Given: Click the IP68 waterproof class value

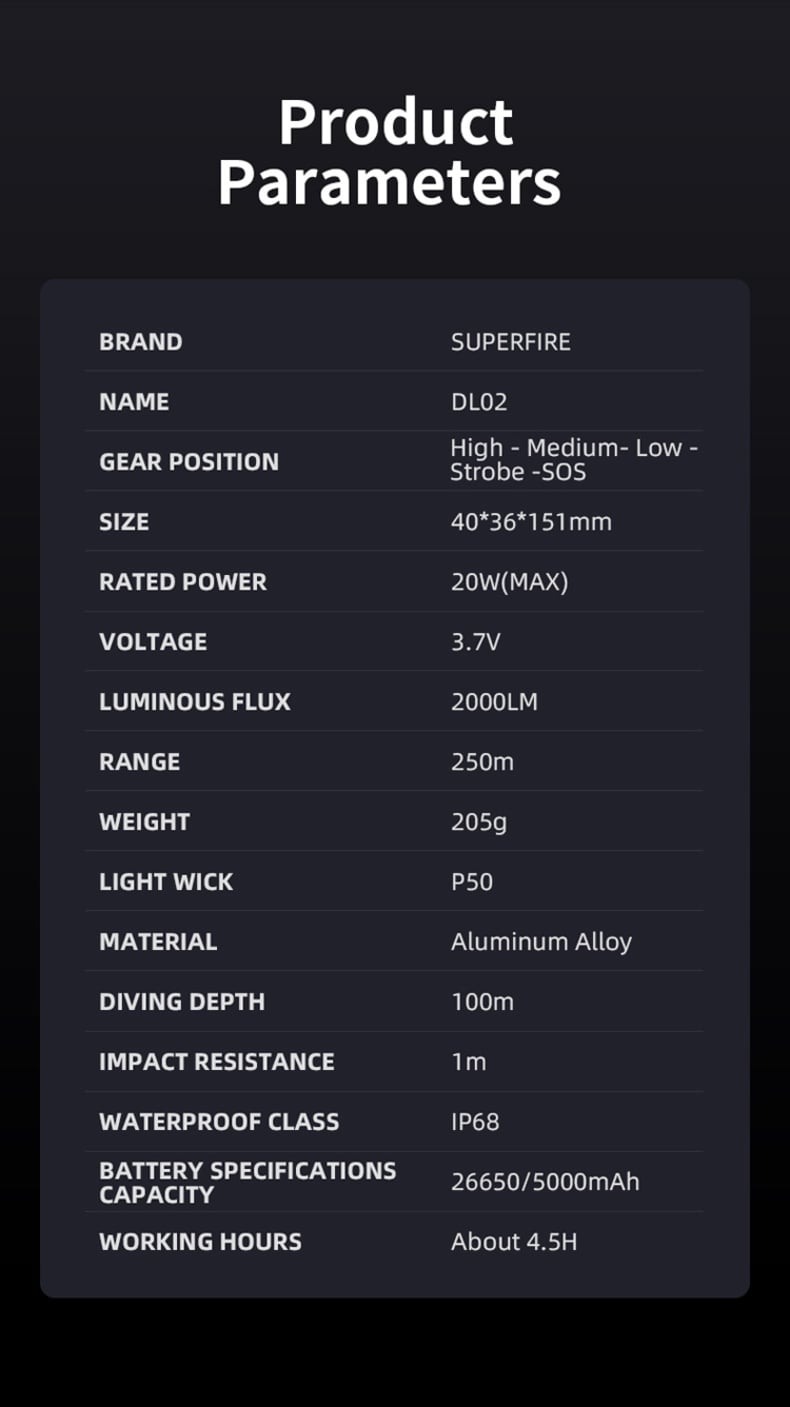Looking at the screenshot, I should (475, 1122).
